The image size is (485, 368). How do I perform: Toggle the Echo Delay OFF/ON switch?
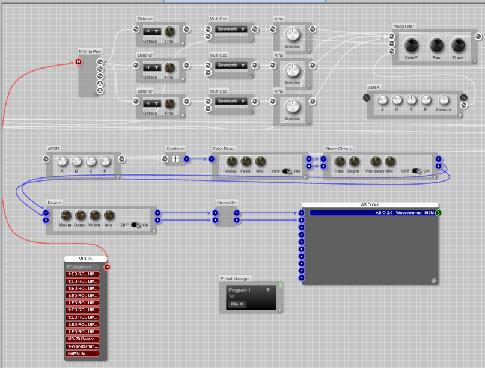point(287,171)
